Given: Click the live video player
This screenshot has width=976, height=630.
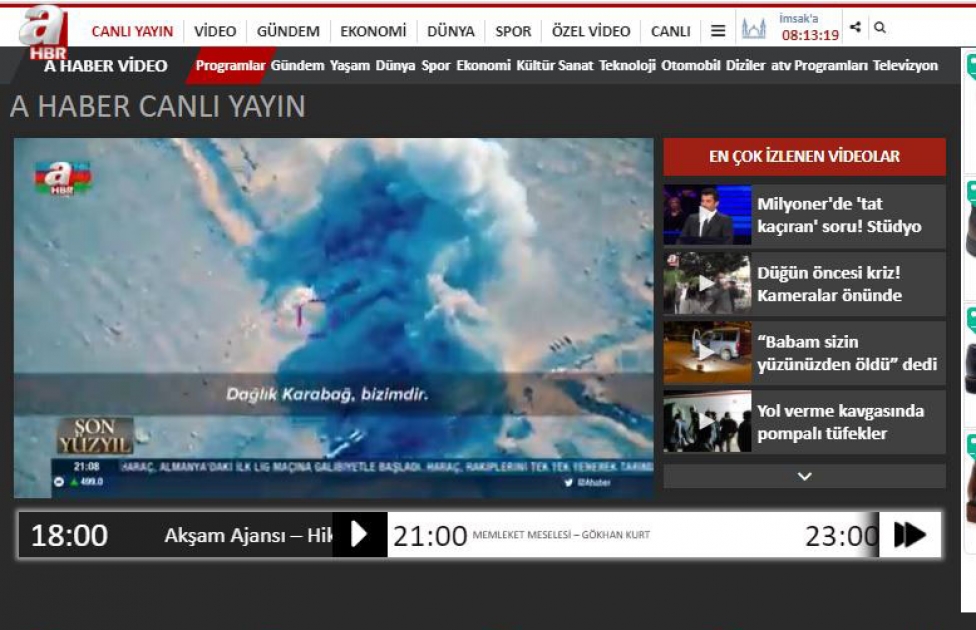Looking at the screenshot, I should pyautogui.click(x=334, y=317).
